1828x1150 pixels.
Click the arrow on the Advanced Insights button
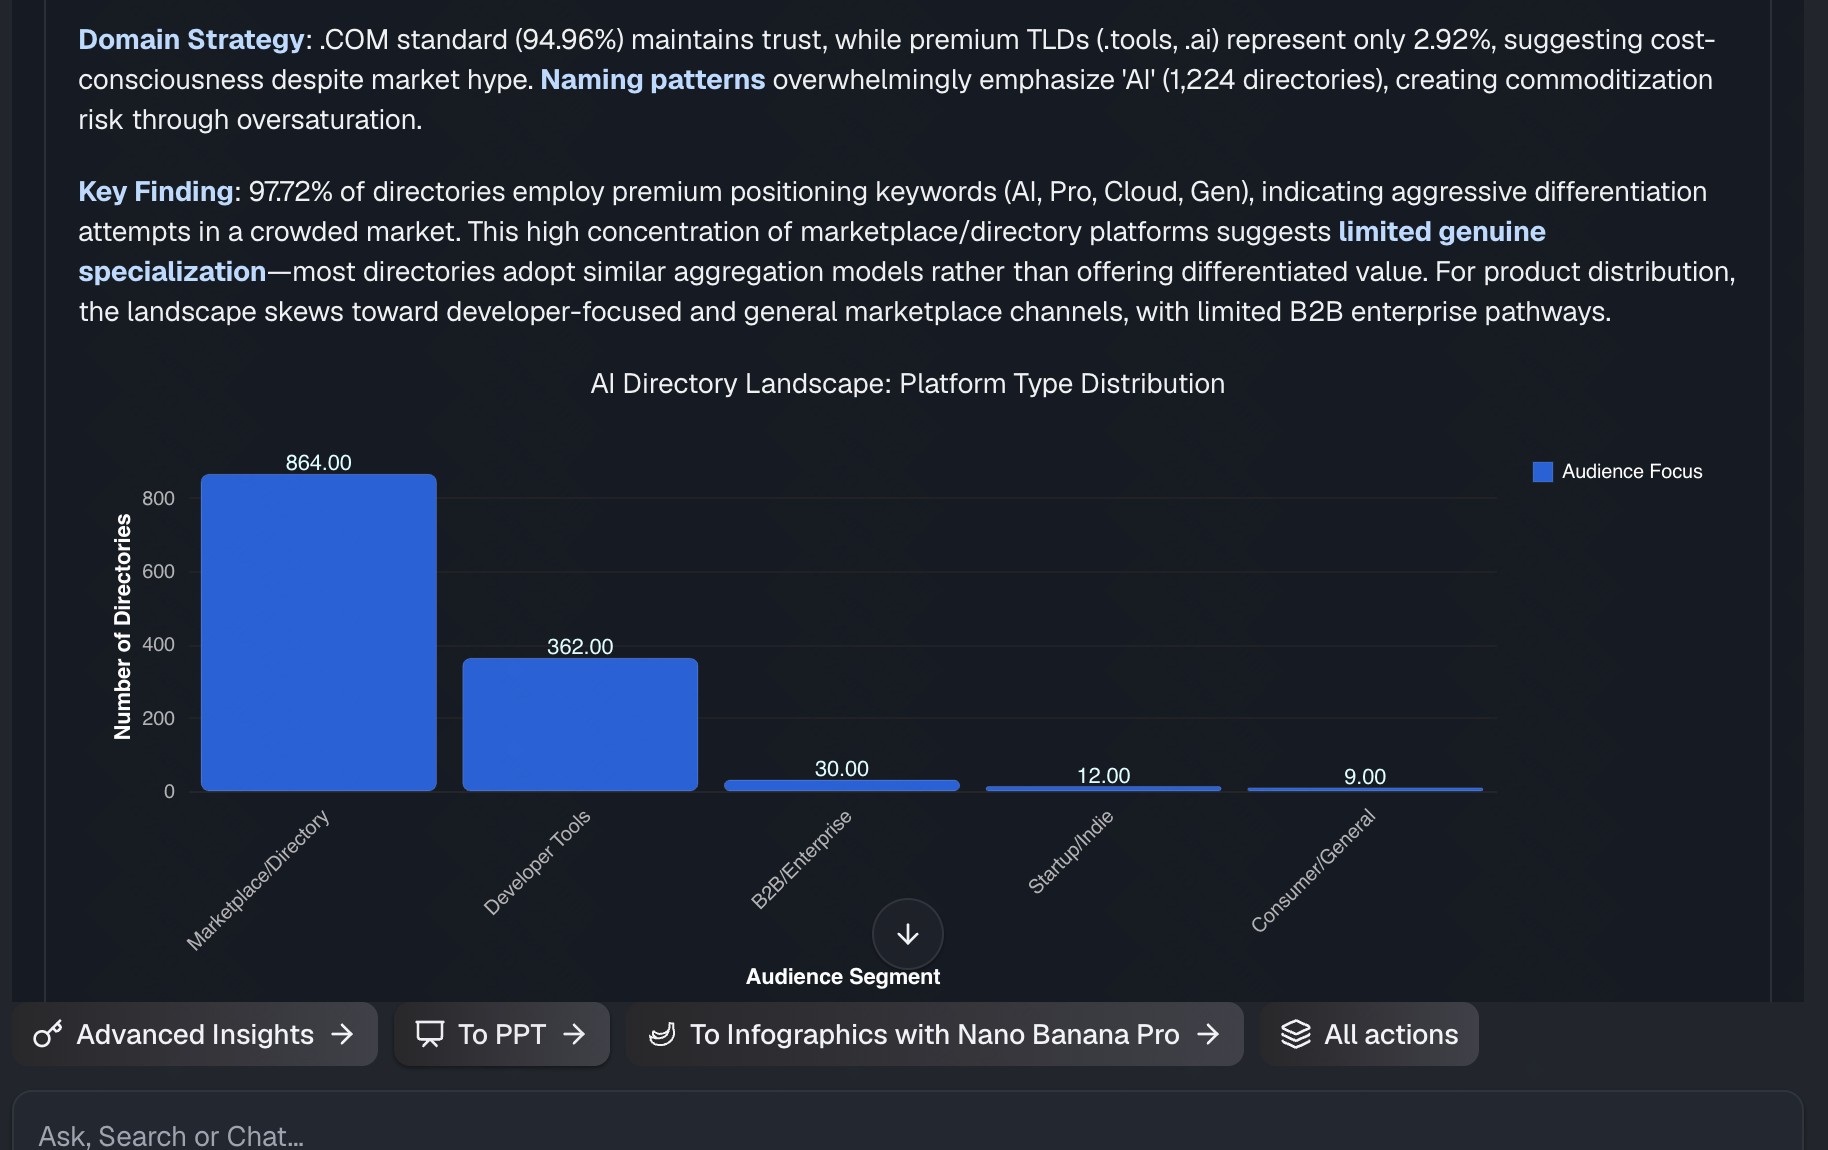pos(342,1034)
